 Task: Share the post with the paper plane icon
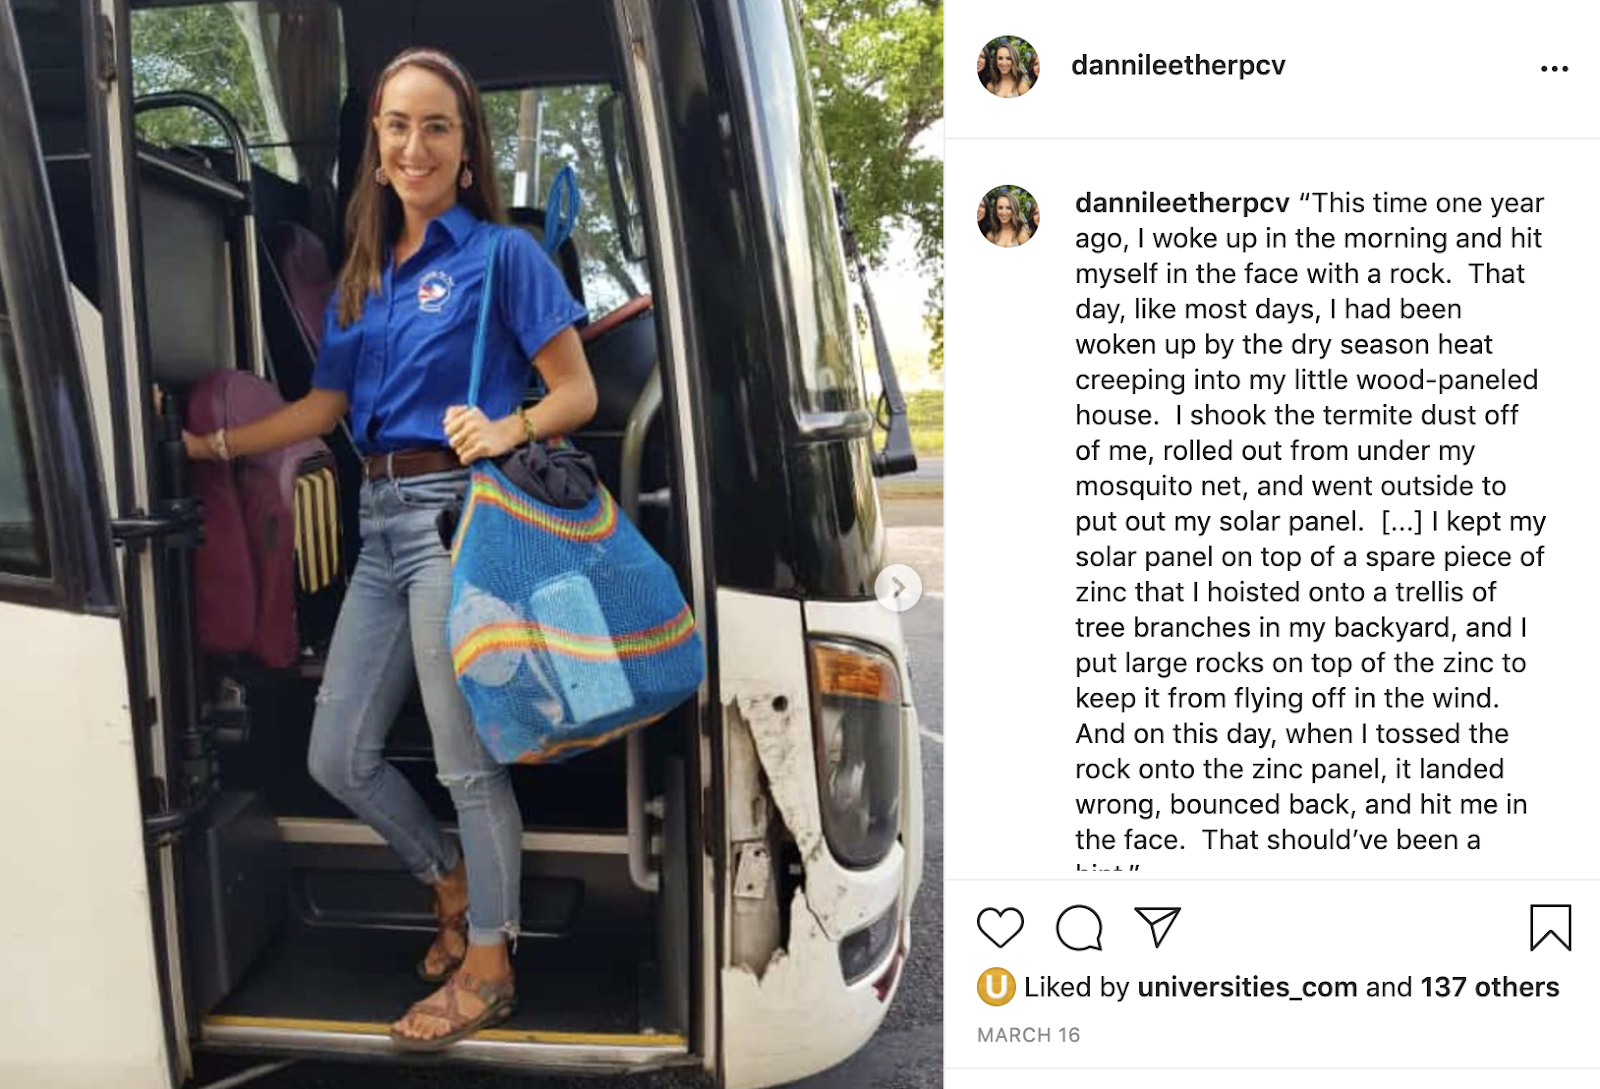[x=1158, y=927]
